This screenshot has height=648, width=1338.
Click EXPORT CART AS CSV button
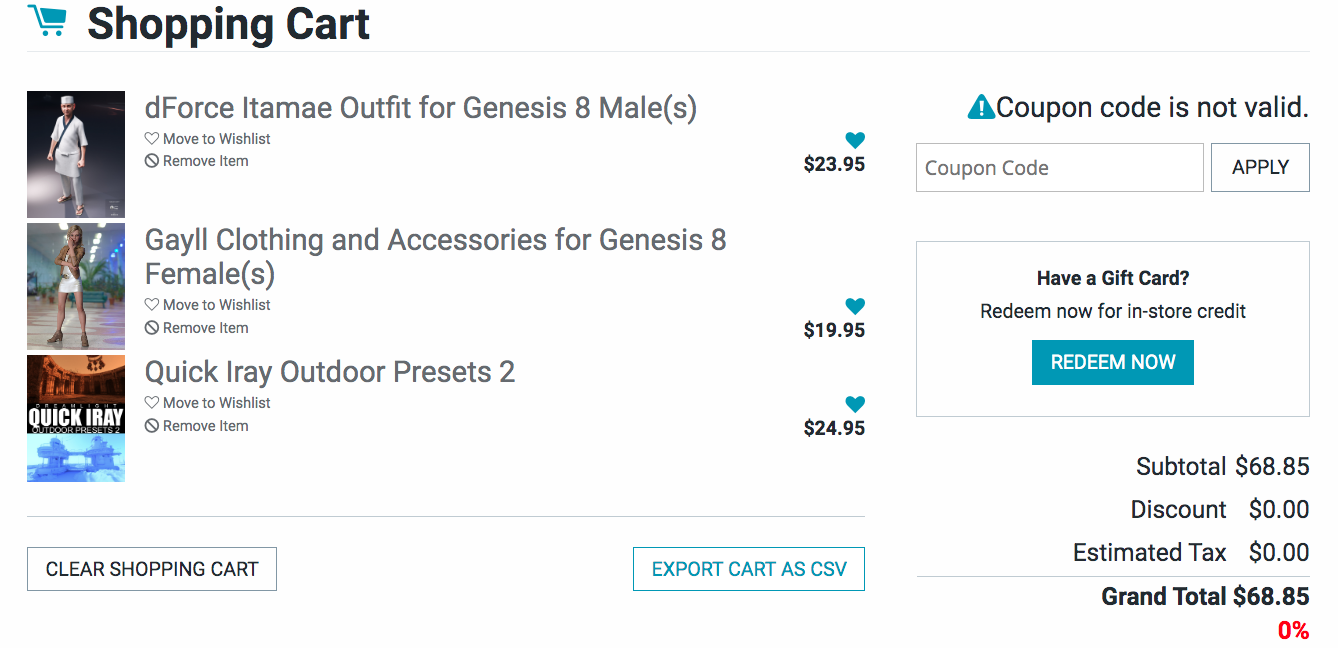pyautogui.click(x=748, y=569)
